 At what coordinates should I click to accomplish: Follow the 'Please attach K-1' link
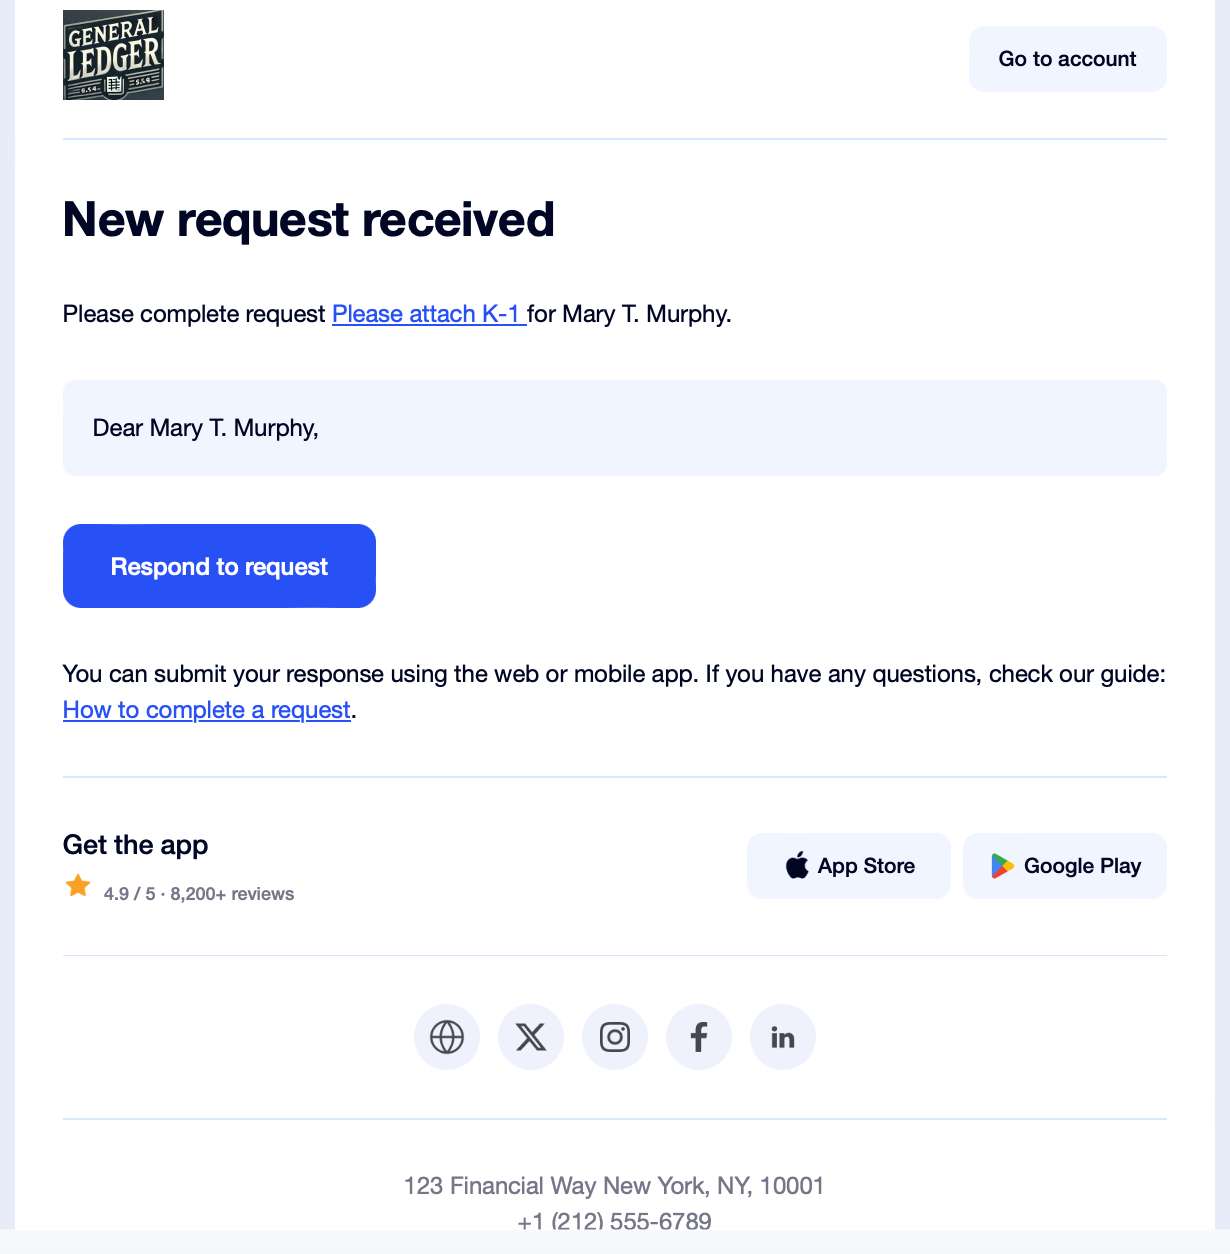(428, 314)
